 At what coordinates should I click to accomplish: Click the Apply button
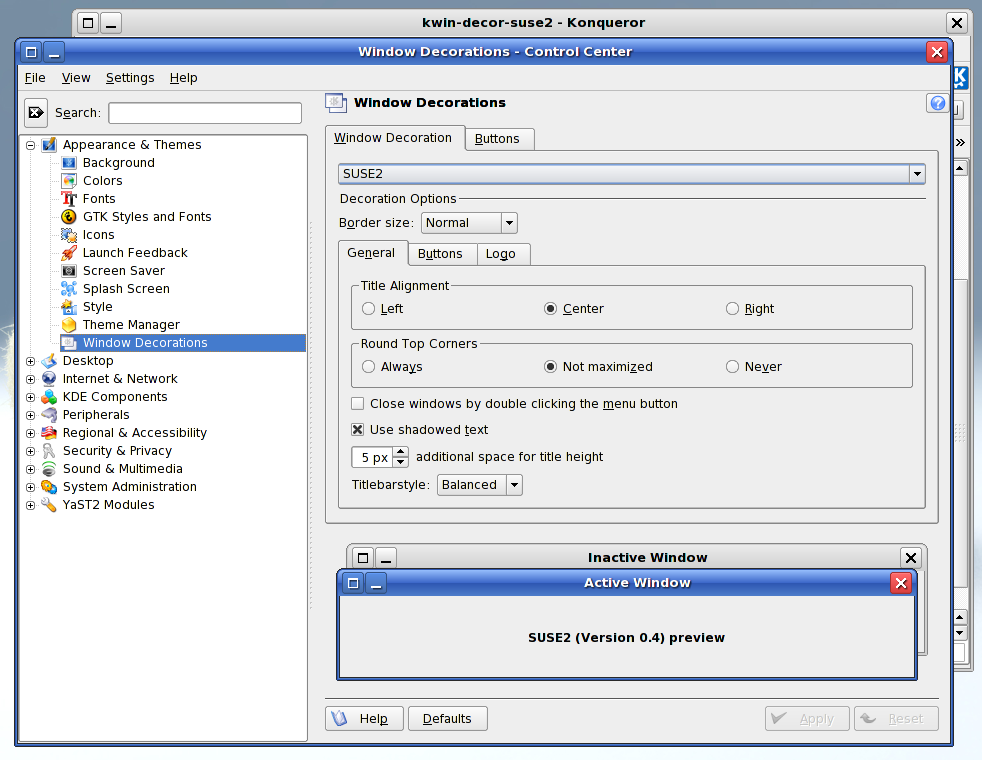point(807,719)
